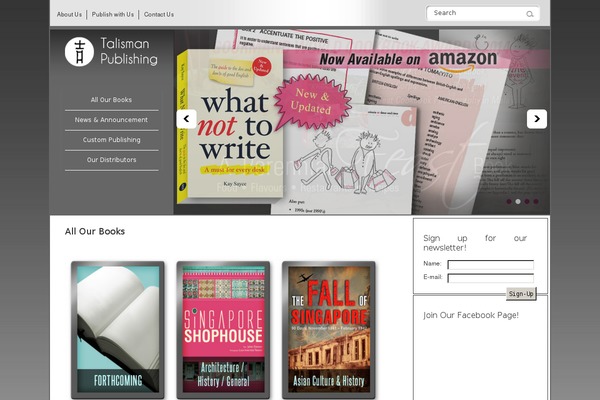Open All Our Books menu item

[x=111, y=100]
